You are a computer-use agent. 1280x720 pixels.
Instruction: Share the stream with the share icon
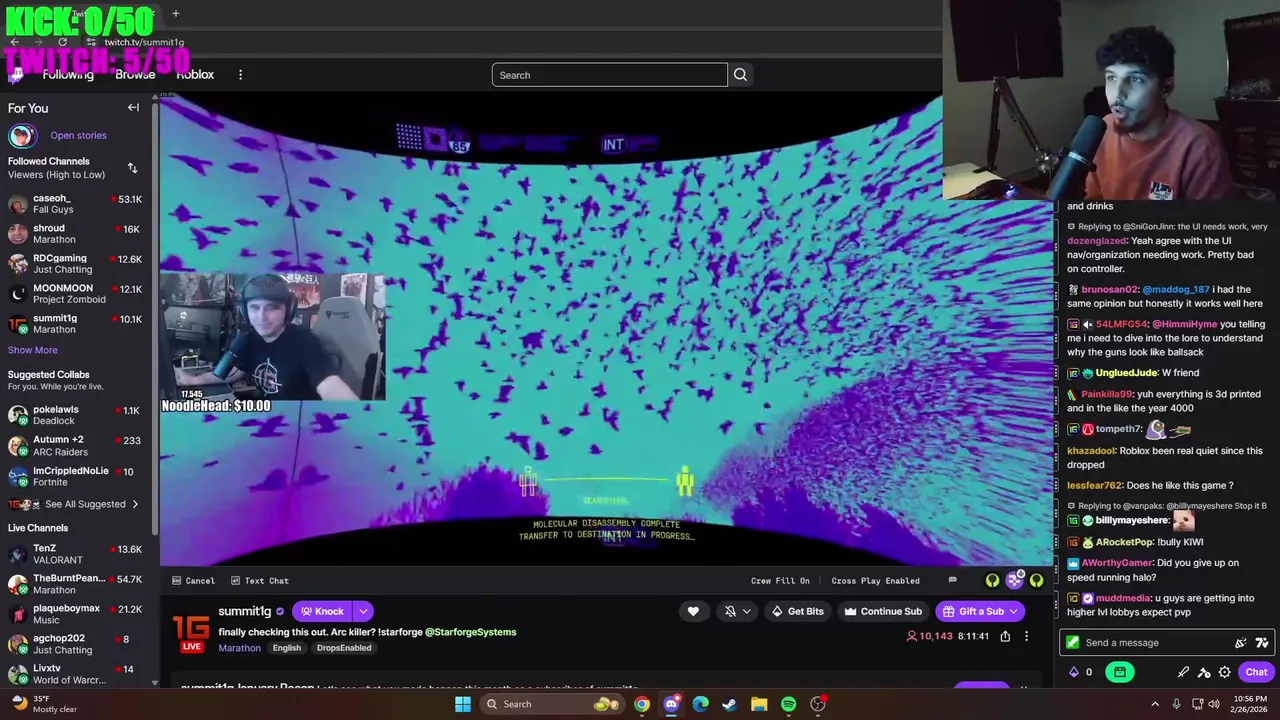1005,636
